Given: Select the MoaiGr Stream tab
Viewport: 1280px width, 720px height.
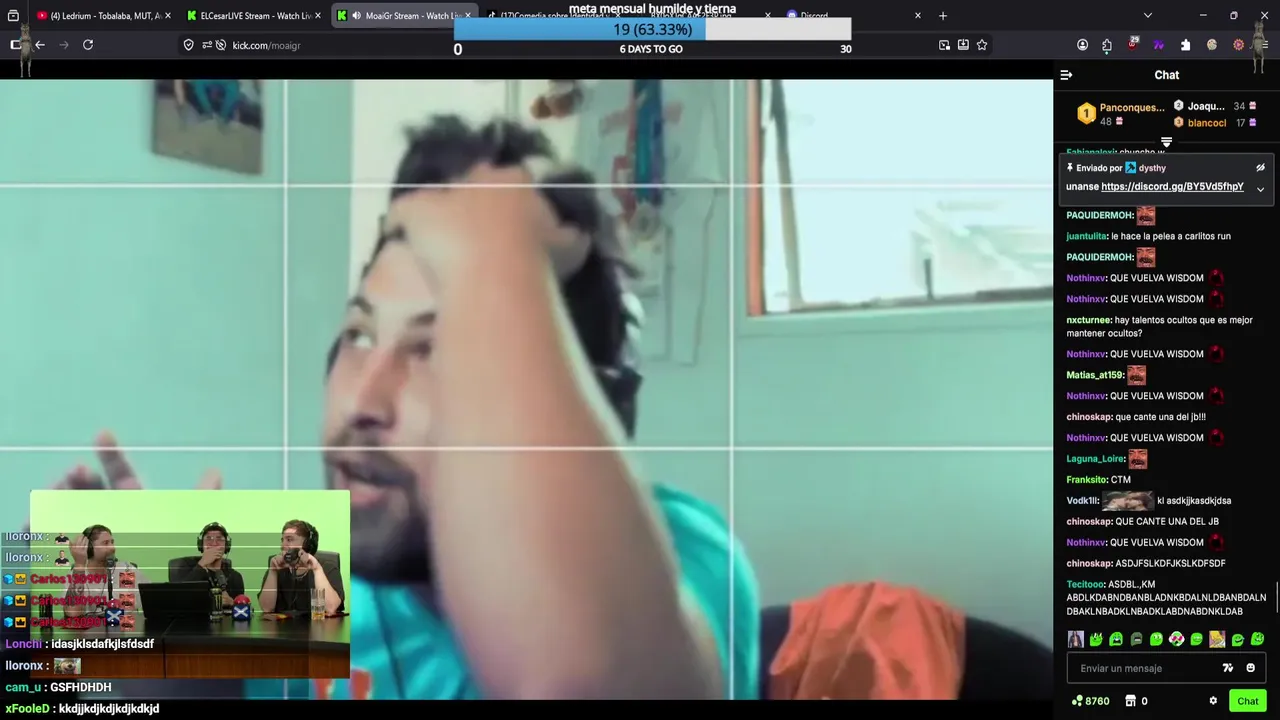Looking at the screenshot, I should [402, 16].
